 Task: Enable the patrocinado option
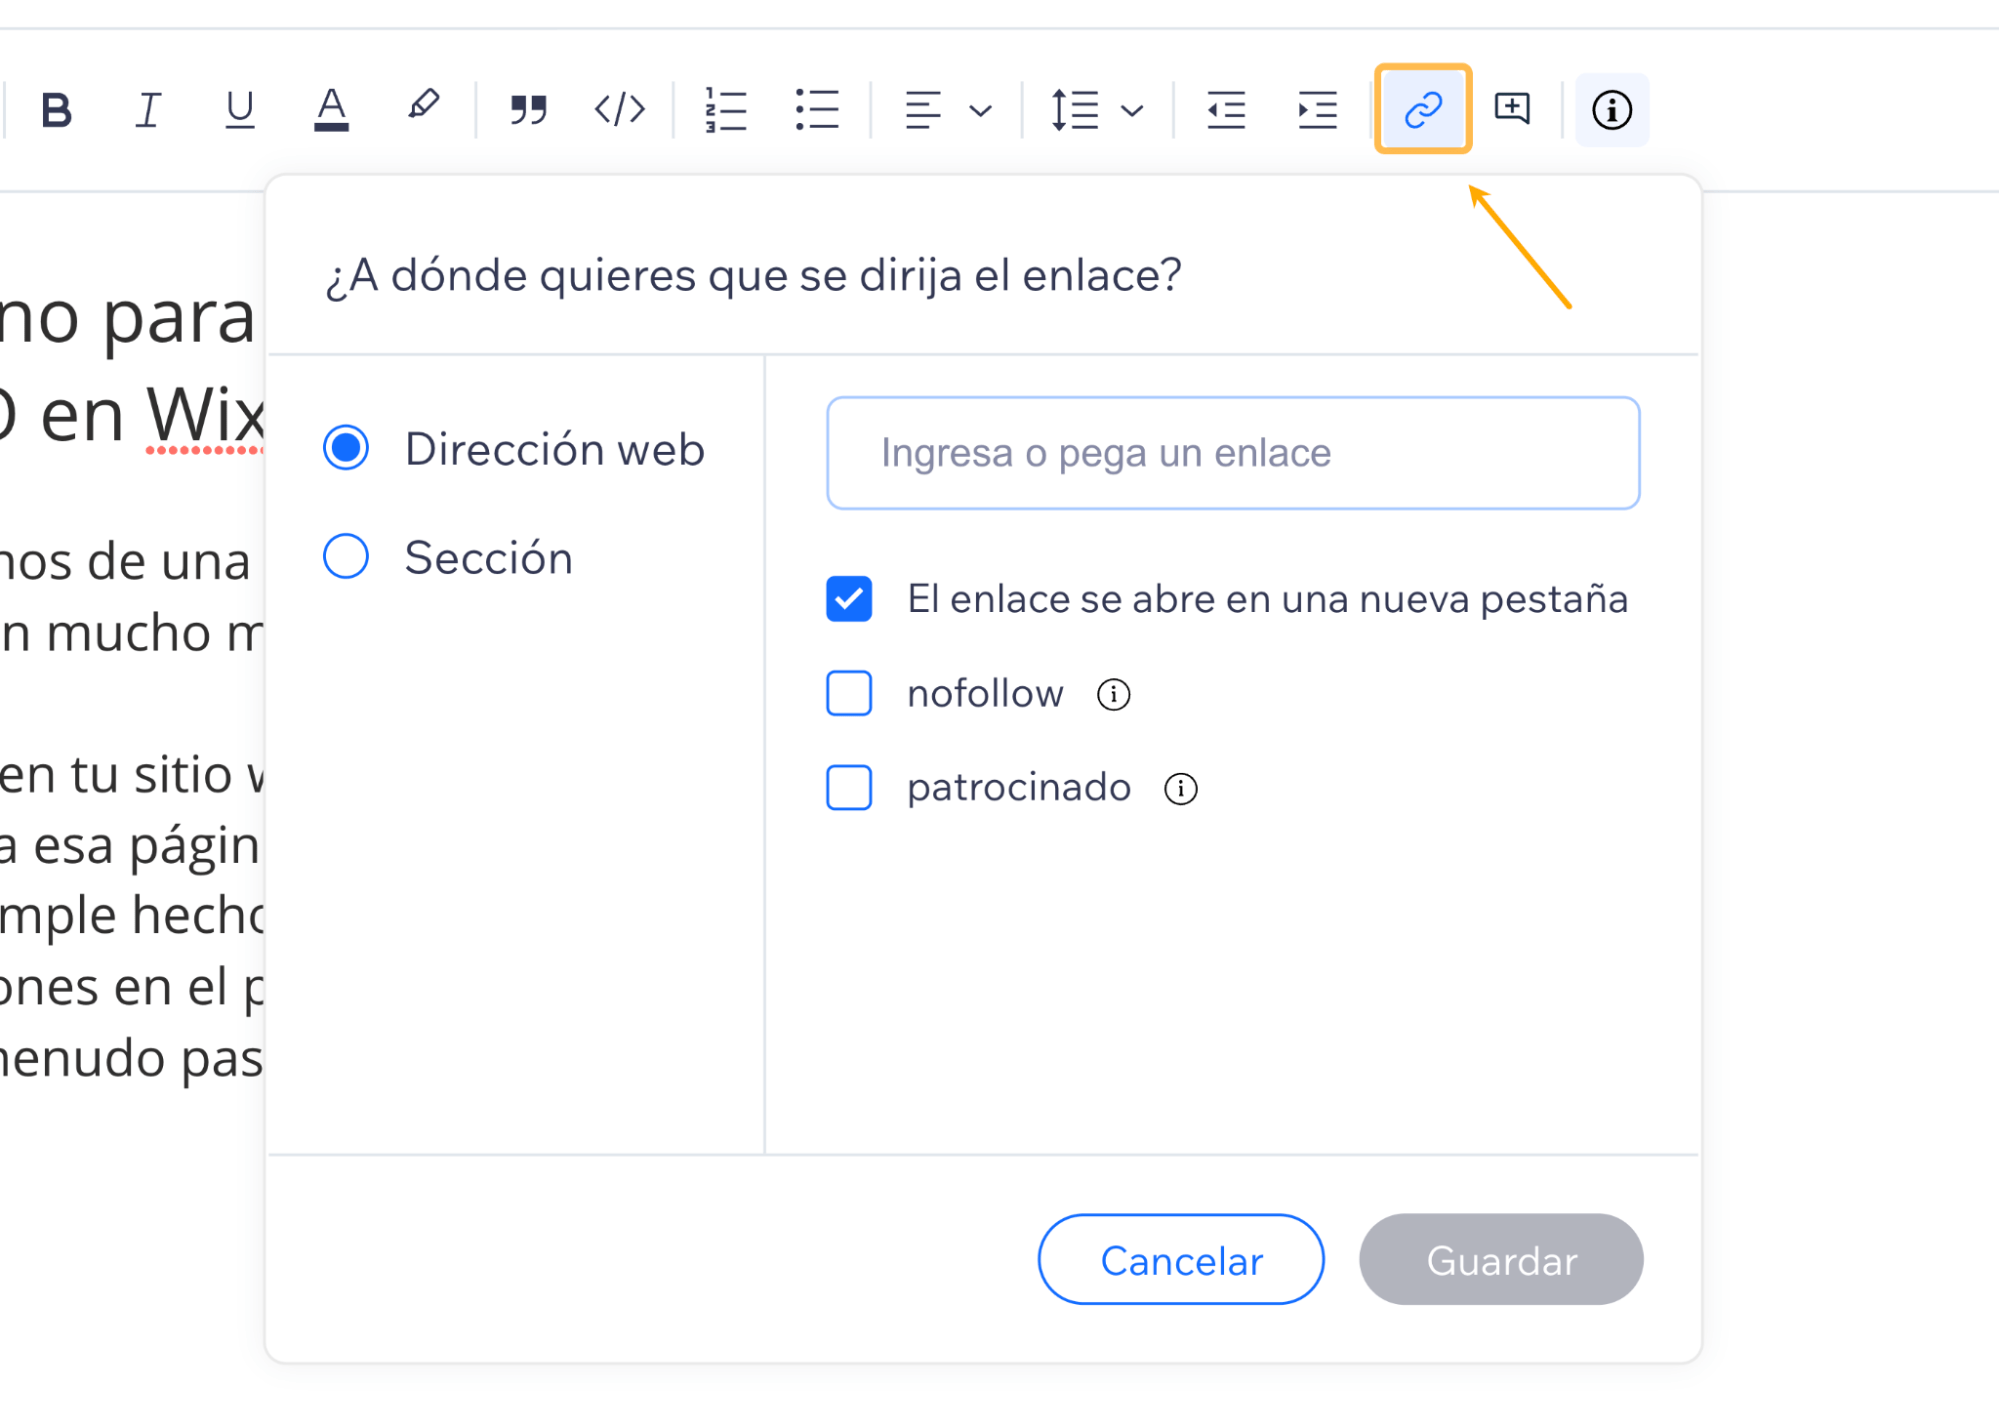848,787
